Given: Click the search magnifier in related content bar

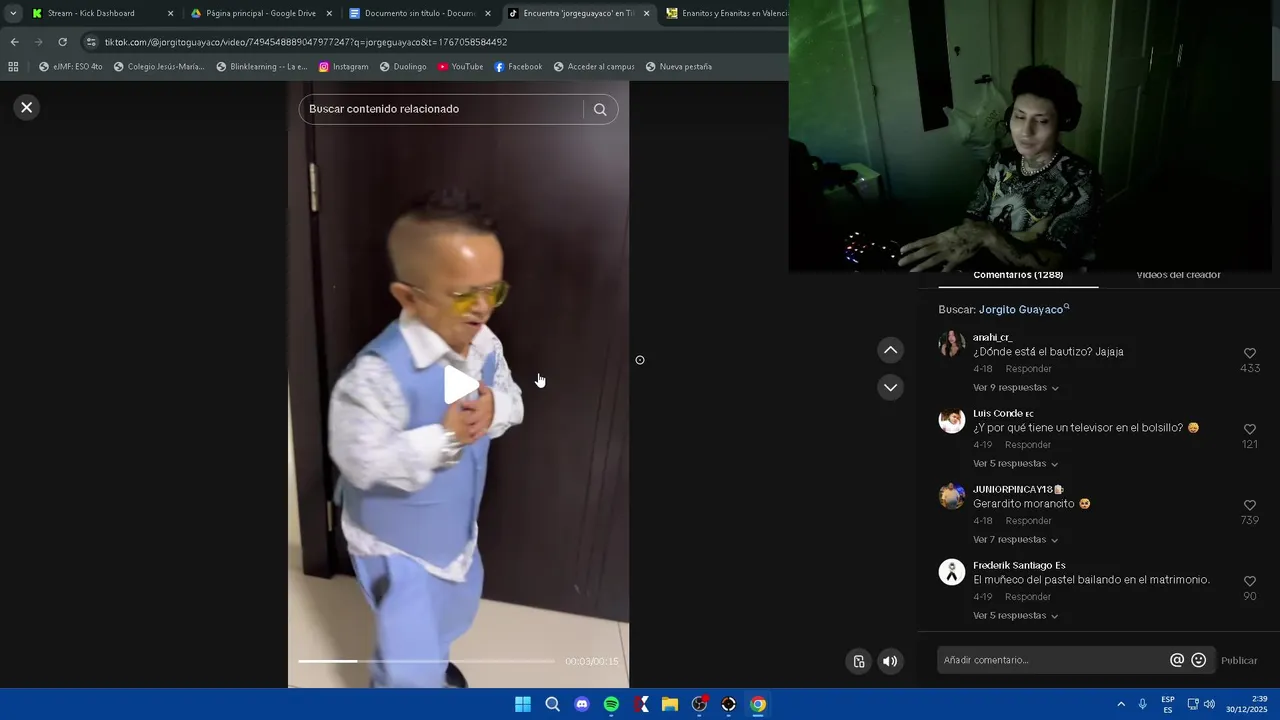Looking at the screenshot, I should (x=600, y=109).
